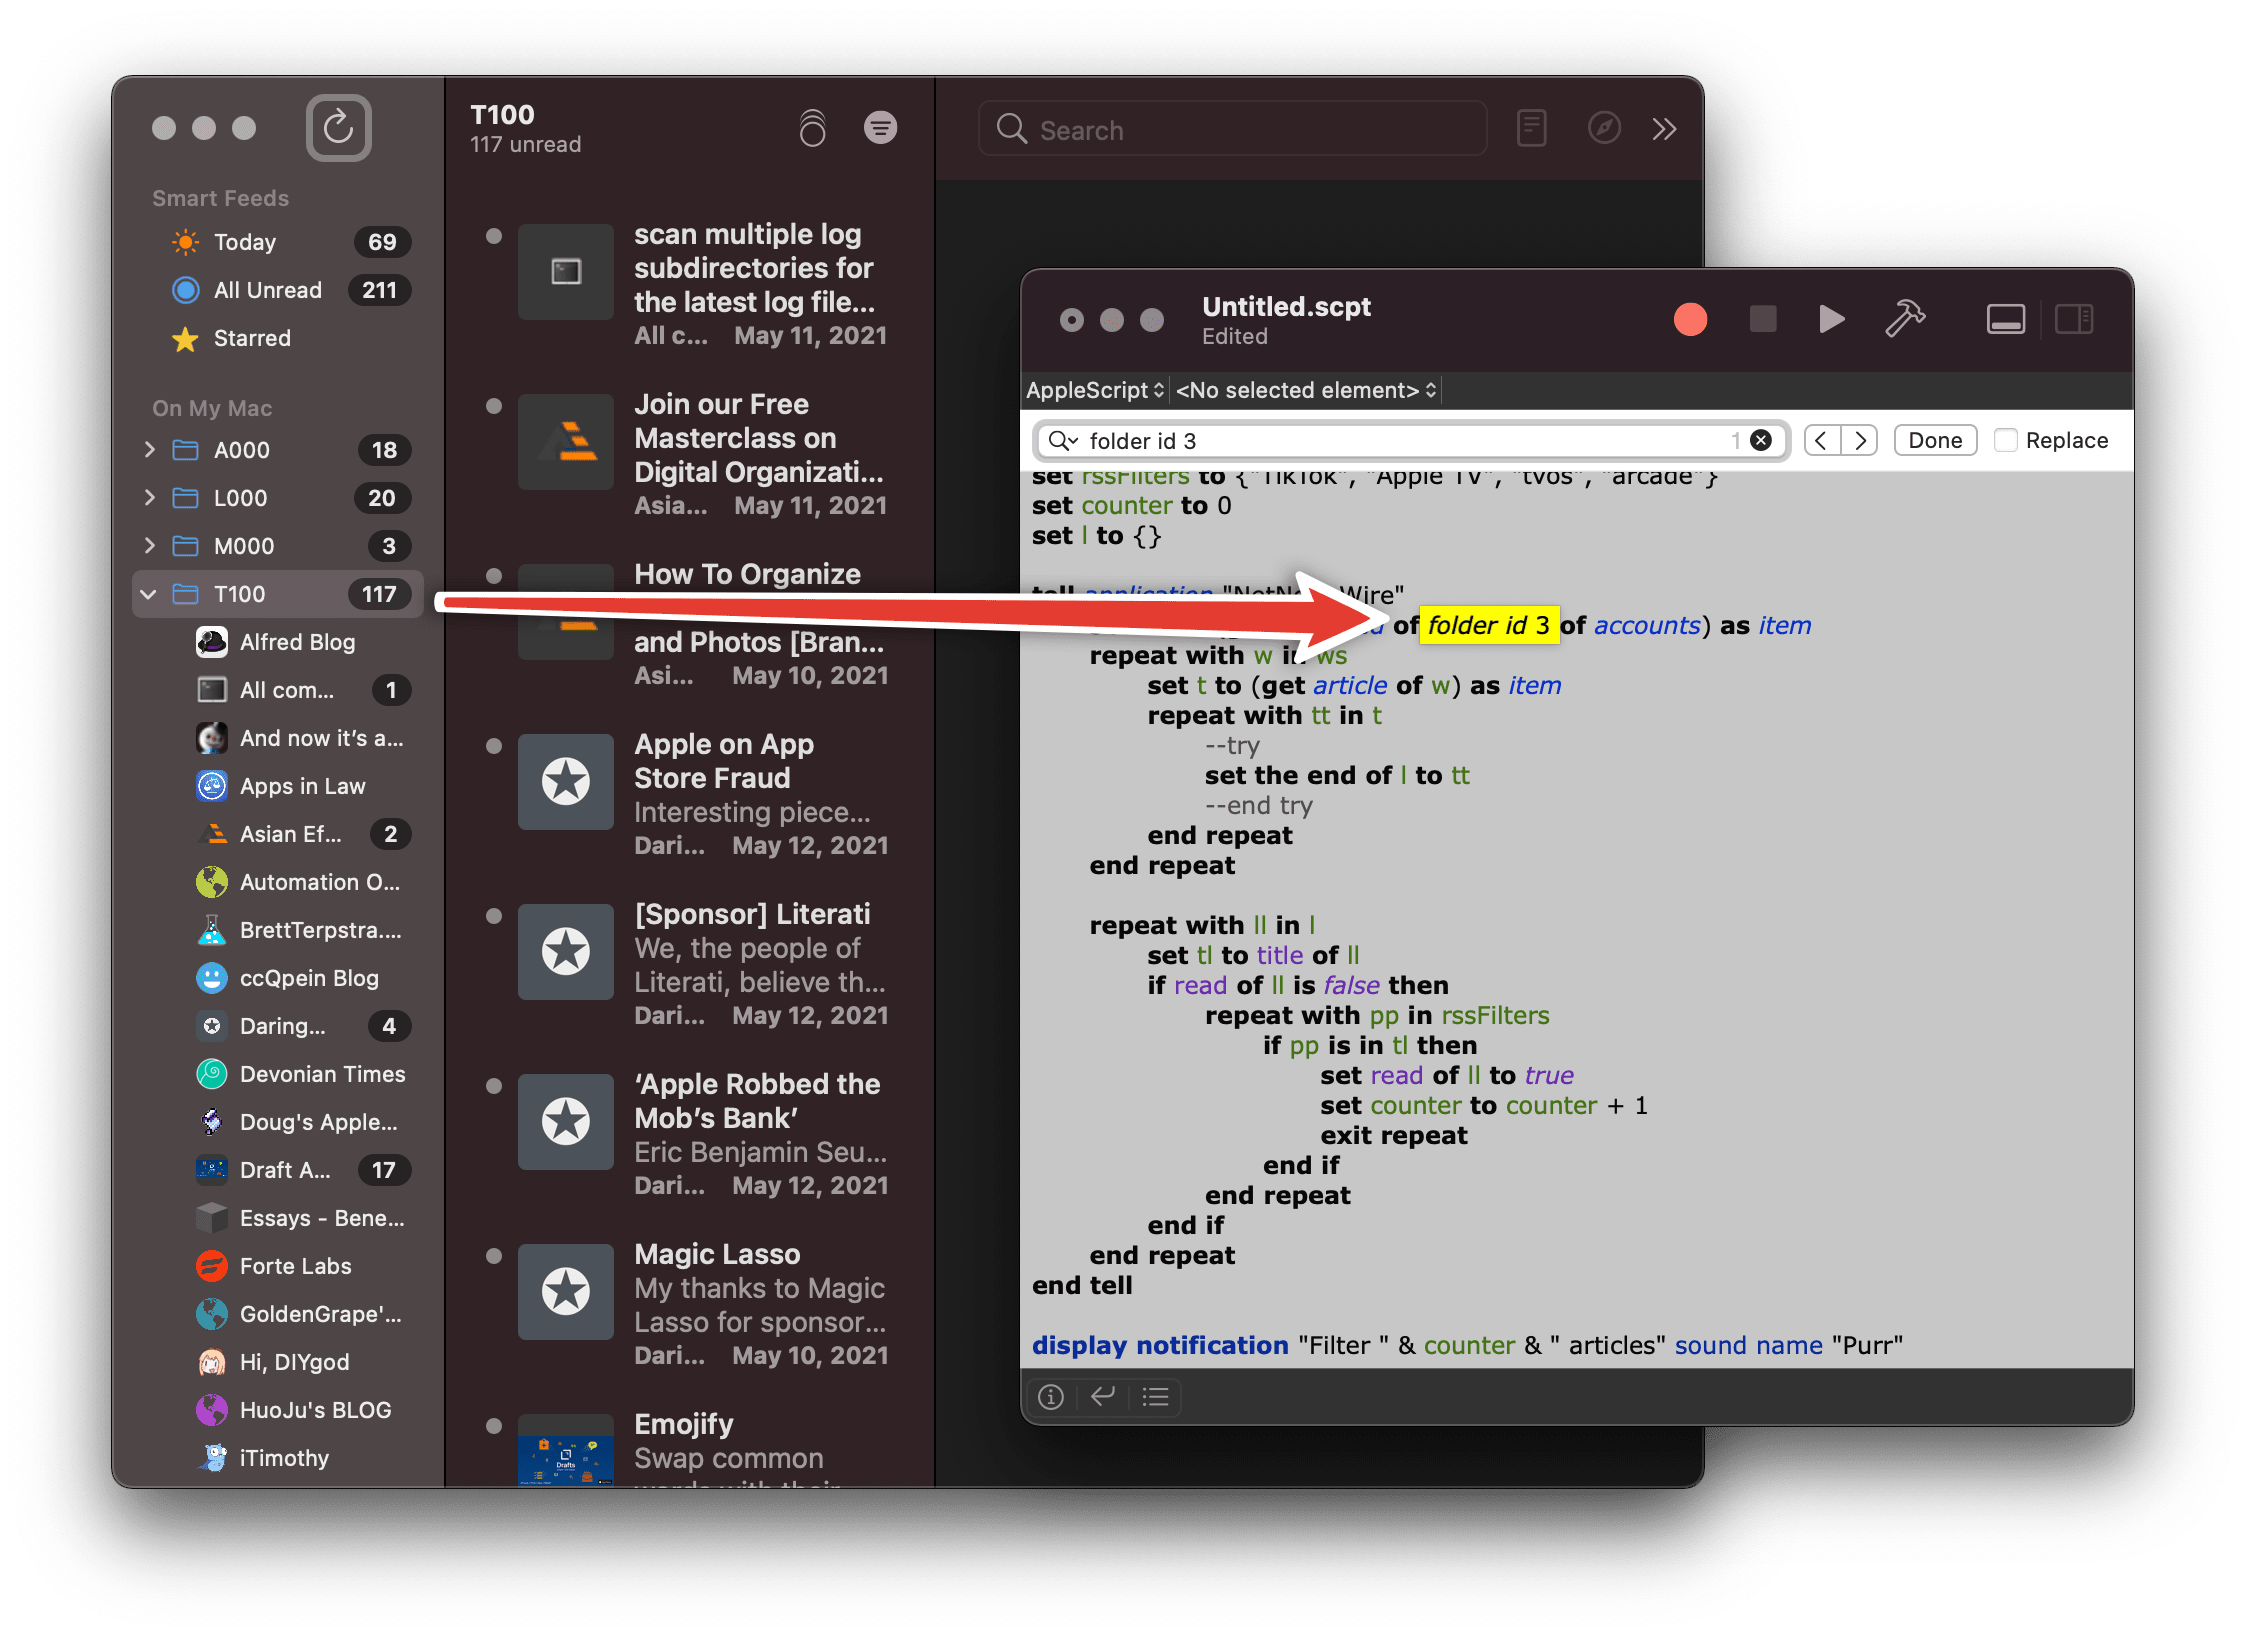Open the BrettTerpstra feed
The image size is (2246, 1636).
(x=279, y=930)
